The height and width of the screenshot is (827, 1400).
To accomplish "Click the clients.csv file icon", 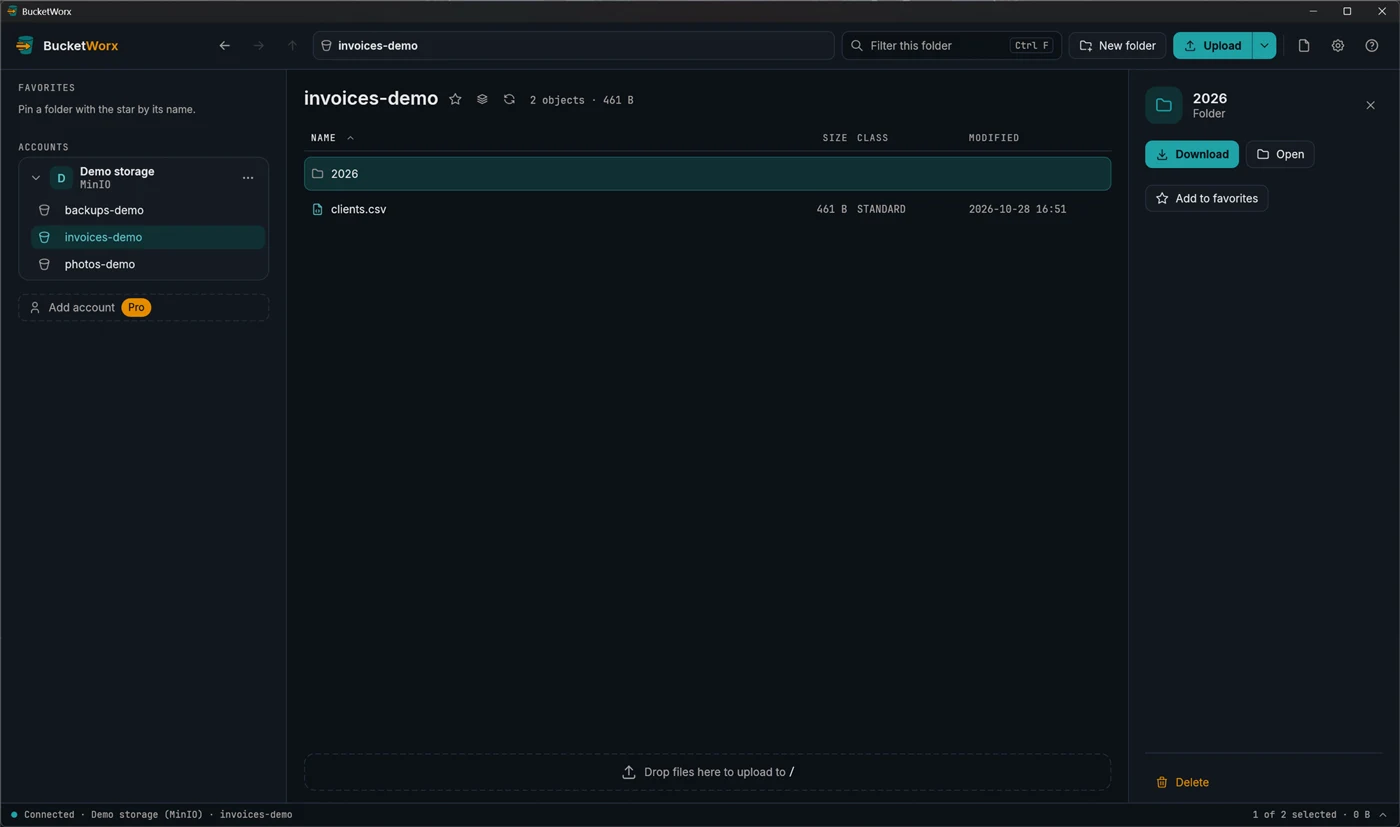I will coord(317,209).
